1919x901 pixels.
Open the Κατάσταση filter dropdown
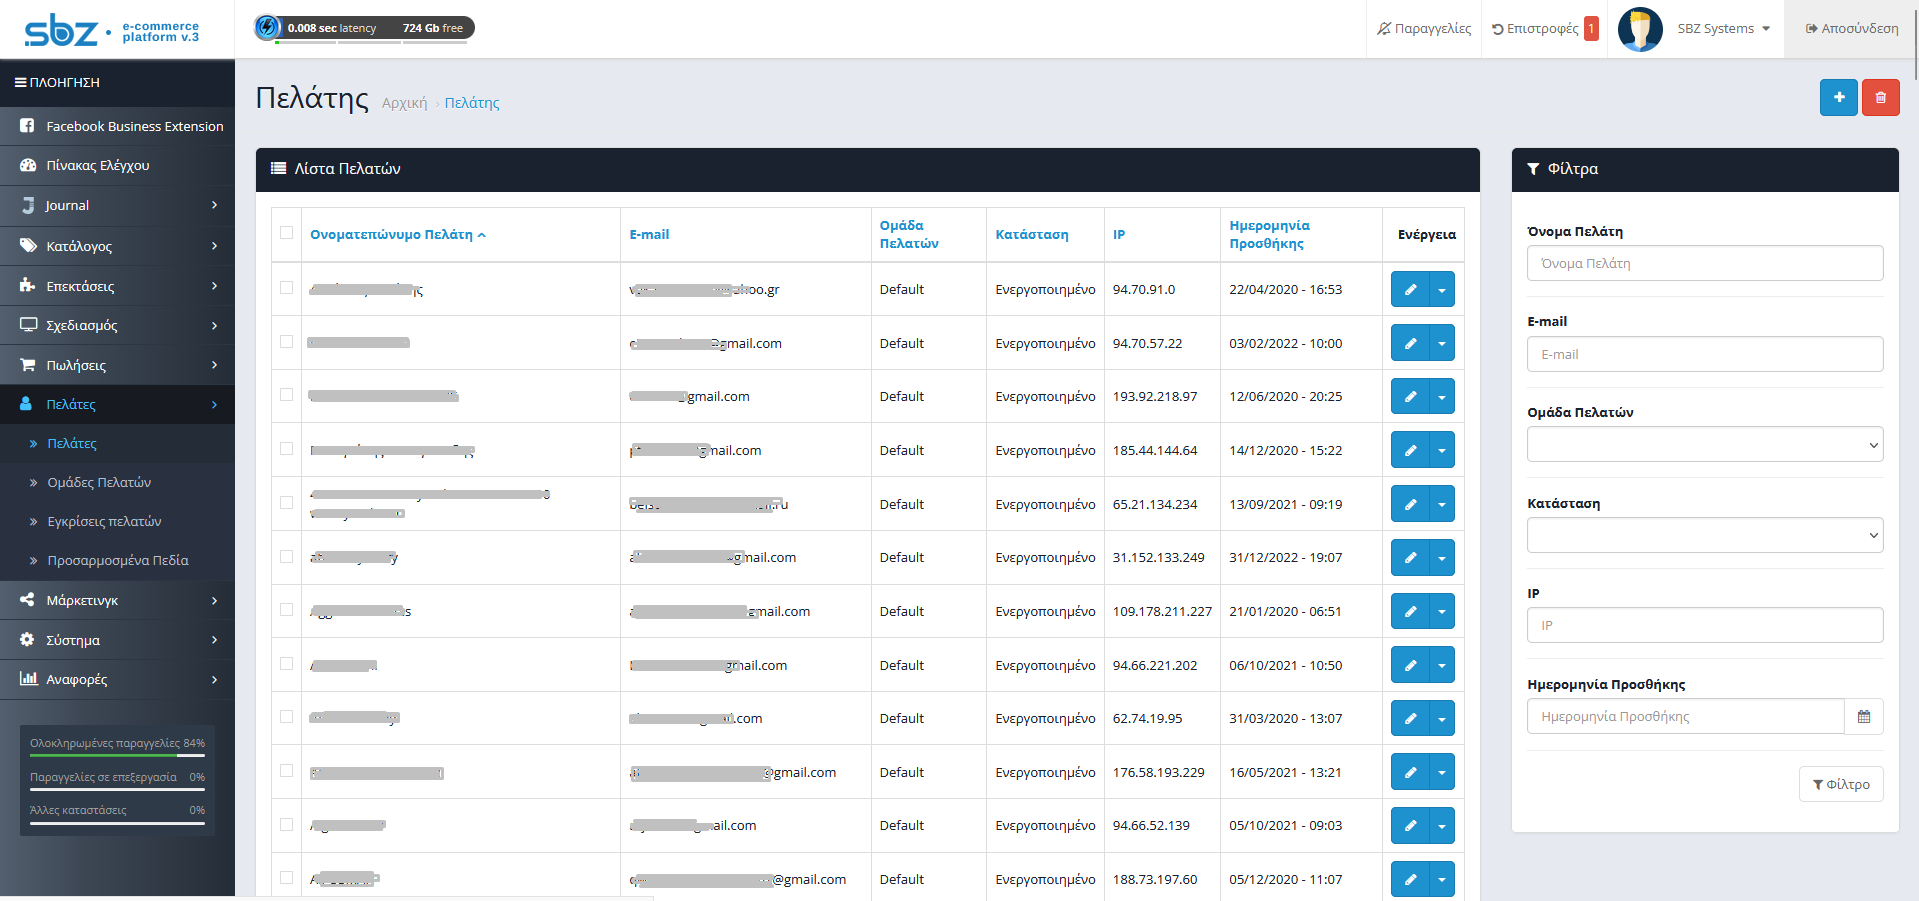coord(1704,536)
